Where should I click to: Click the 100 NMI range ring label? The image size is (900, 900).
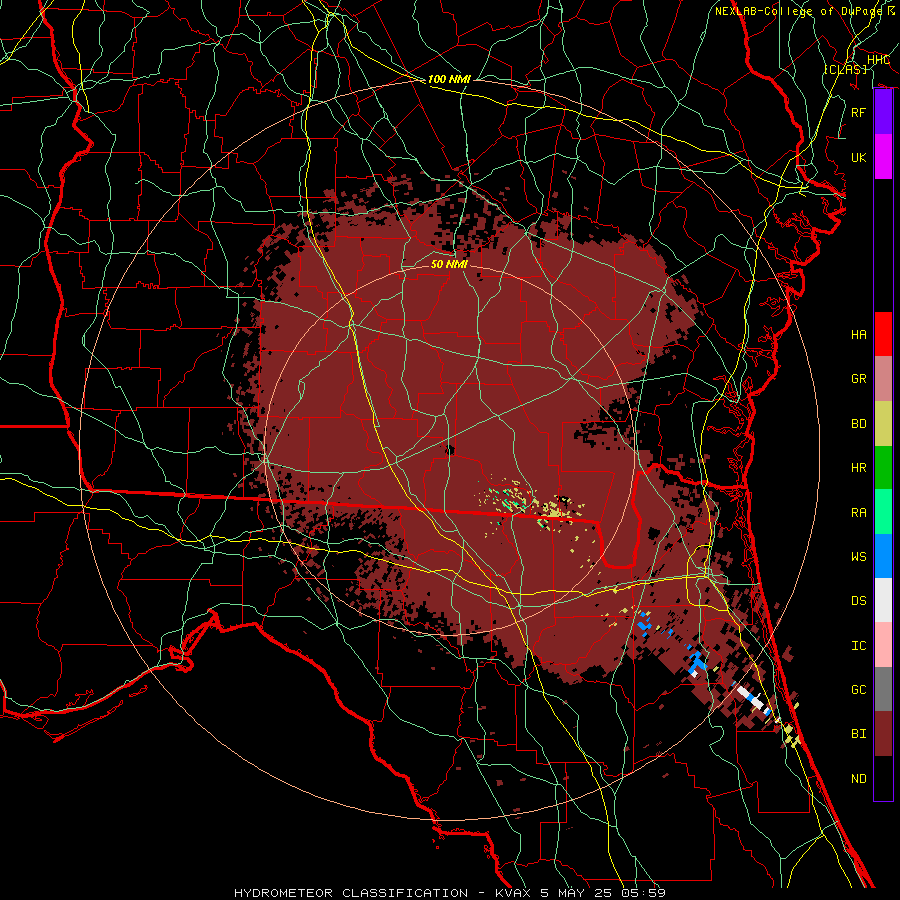point(449,79)
